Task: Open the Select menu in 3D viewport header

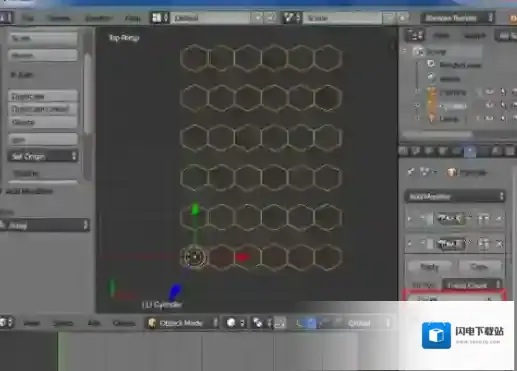Action: tap(62, 323)
